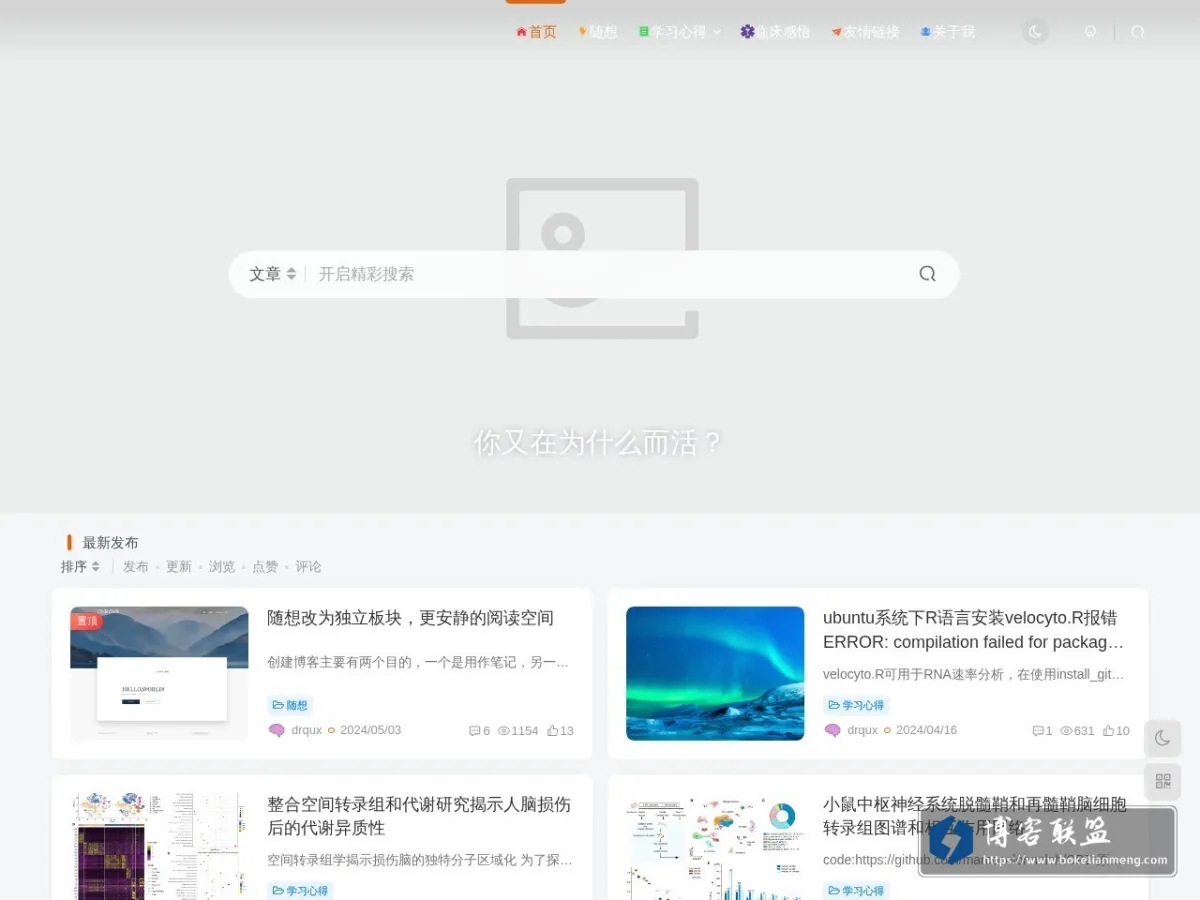Click the comment count icon showing 1
1200x900 pixels.
point(1038,731)
